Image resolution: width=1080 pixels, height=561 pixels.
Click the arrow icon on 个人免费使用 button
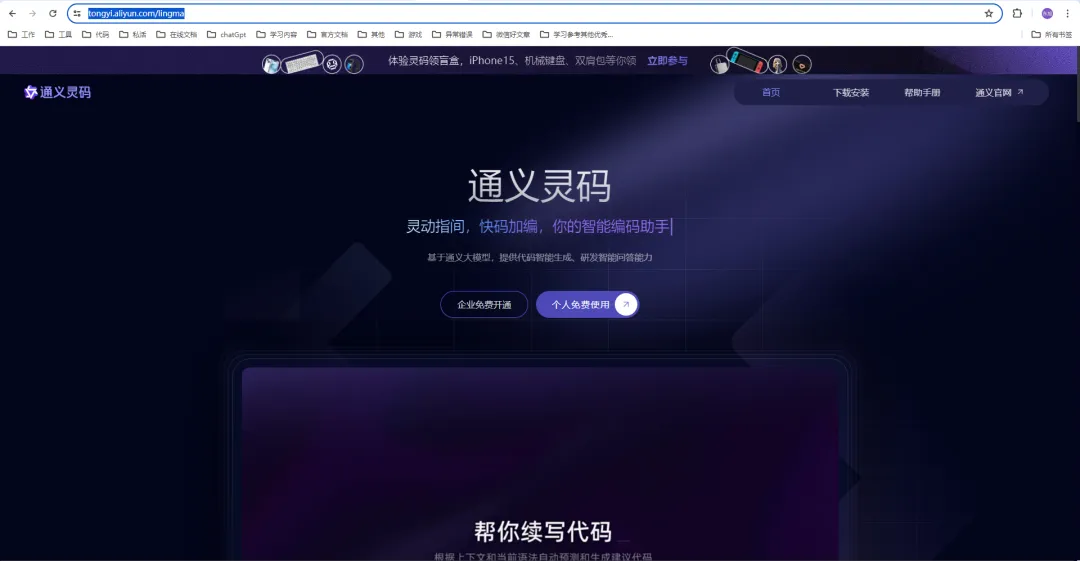point(625,304)
